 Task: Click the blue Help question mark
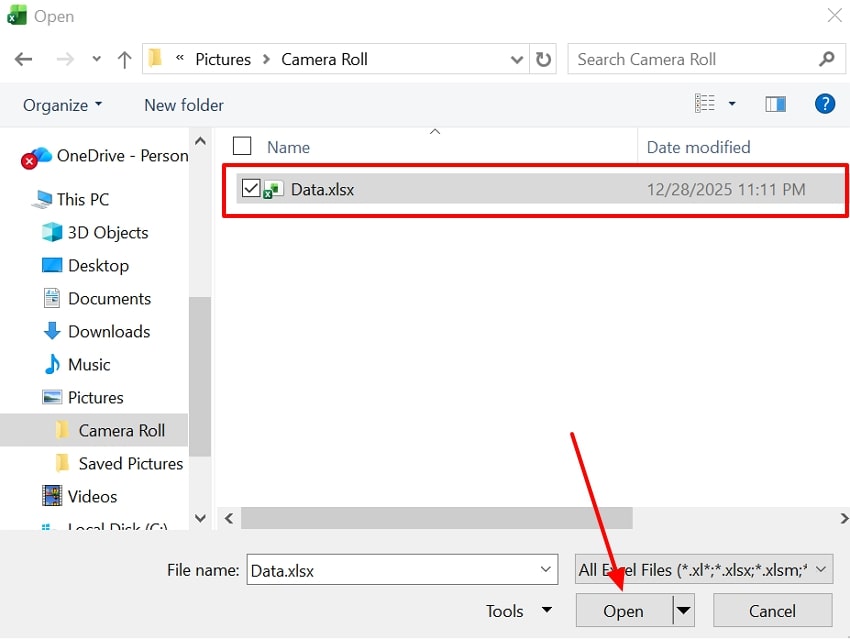823,103
